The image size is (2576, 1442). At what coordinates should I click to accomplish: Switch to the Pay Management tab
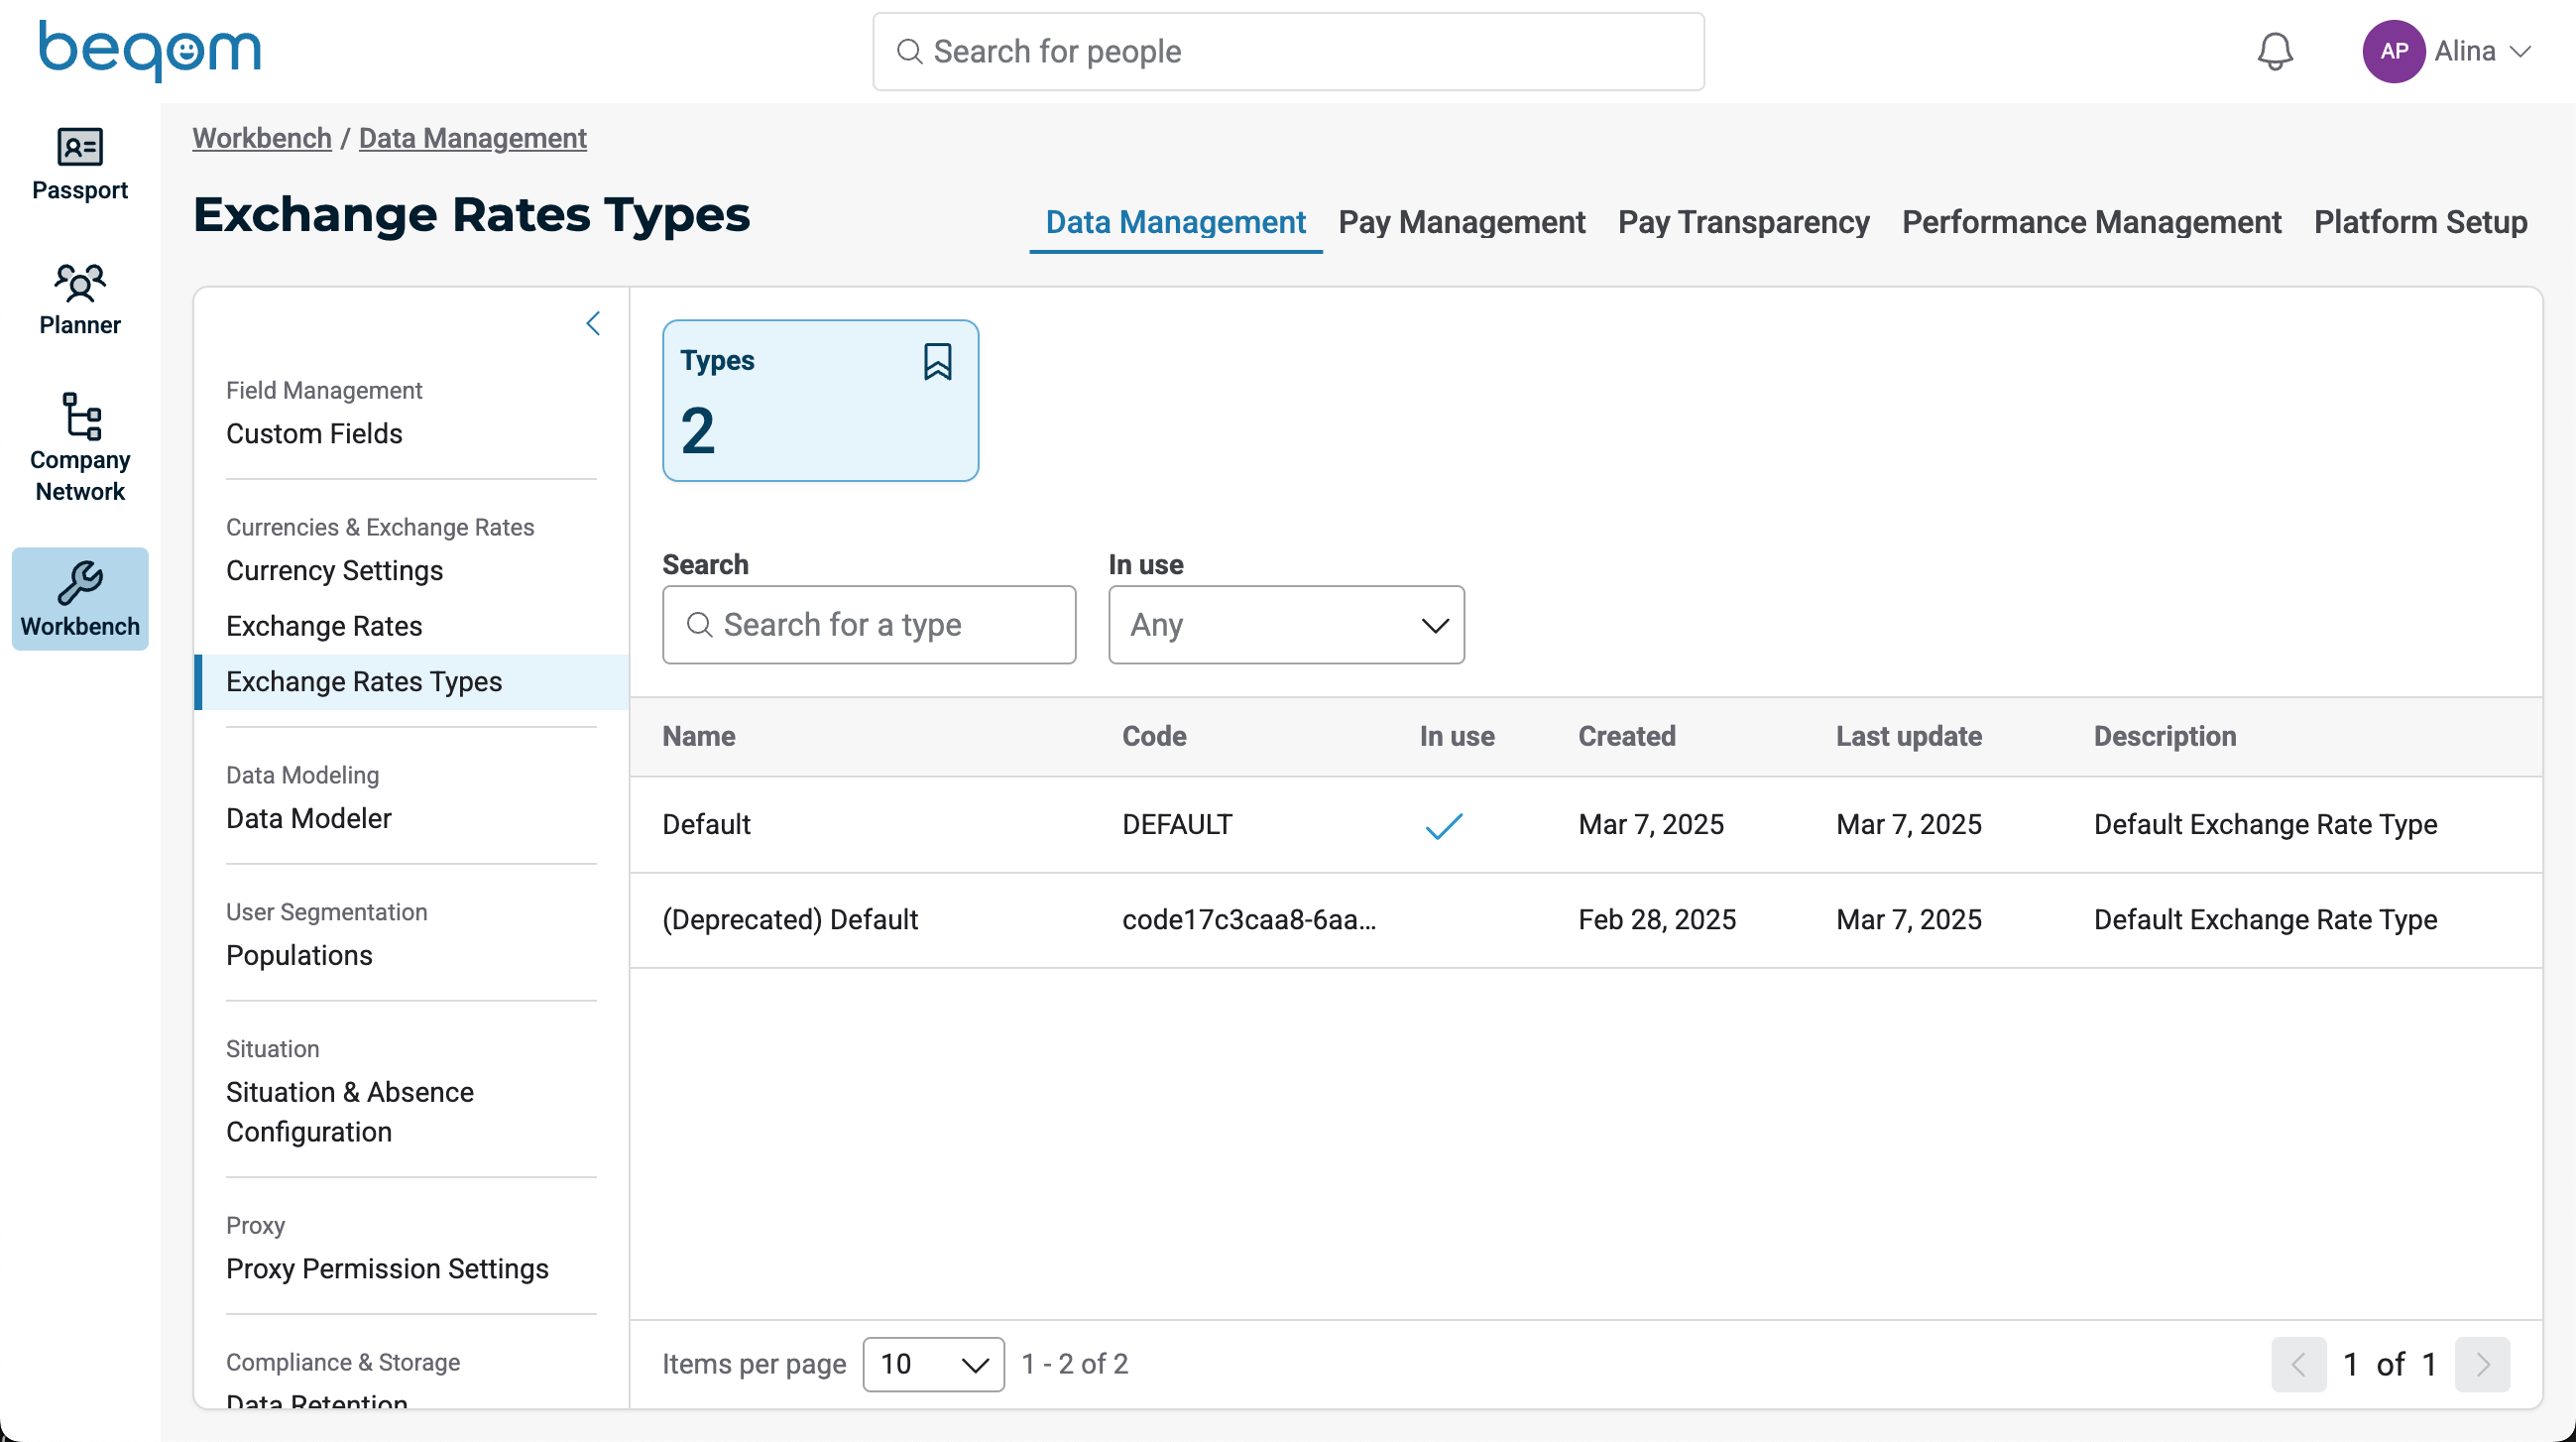pos(1461,222)
